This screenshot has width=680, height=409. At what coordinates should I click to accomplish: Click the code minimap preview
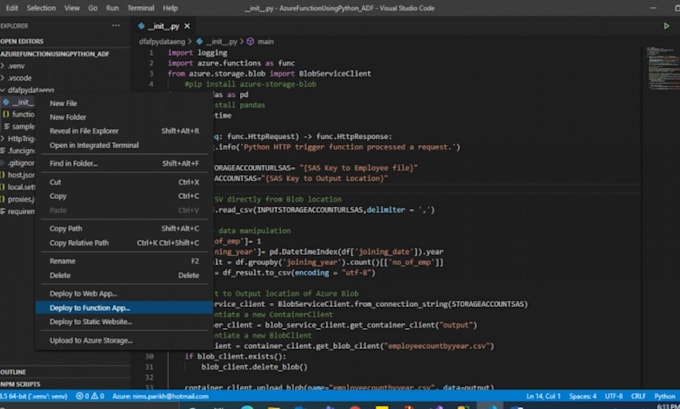(x=663, y=67)
